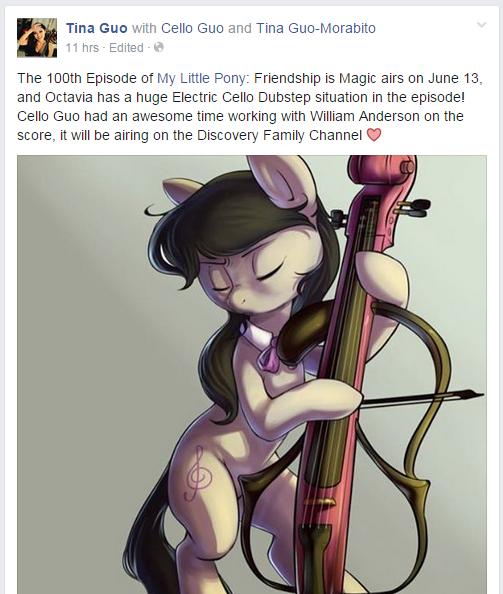Open the My Little Pony page link

(x=201, y=78)
